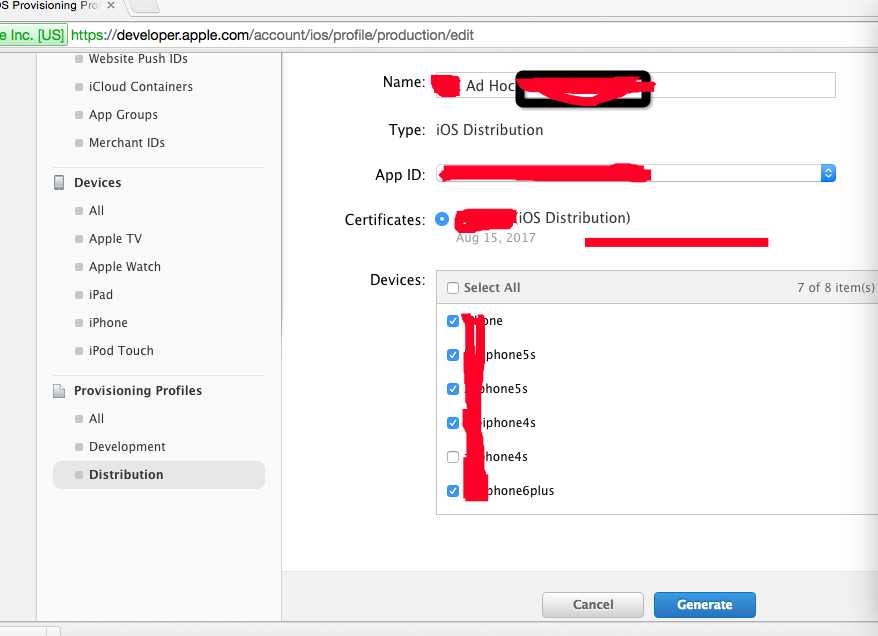Click the bullet icon beside iPhone
Viewport: 878px width, 636px height.
pos(79,322)
